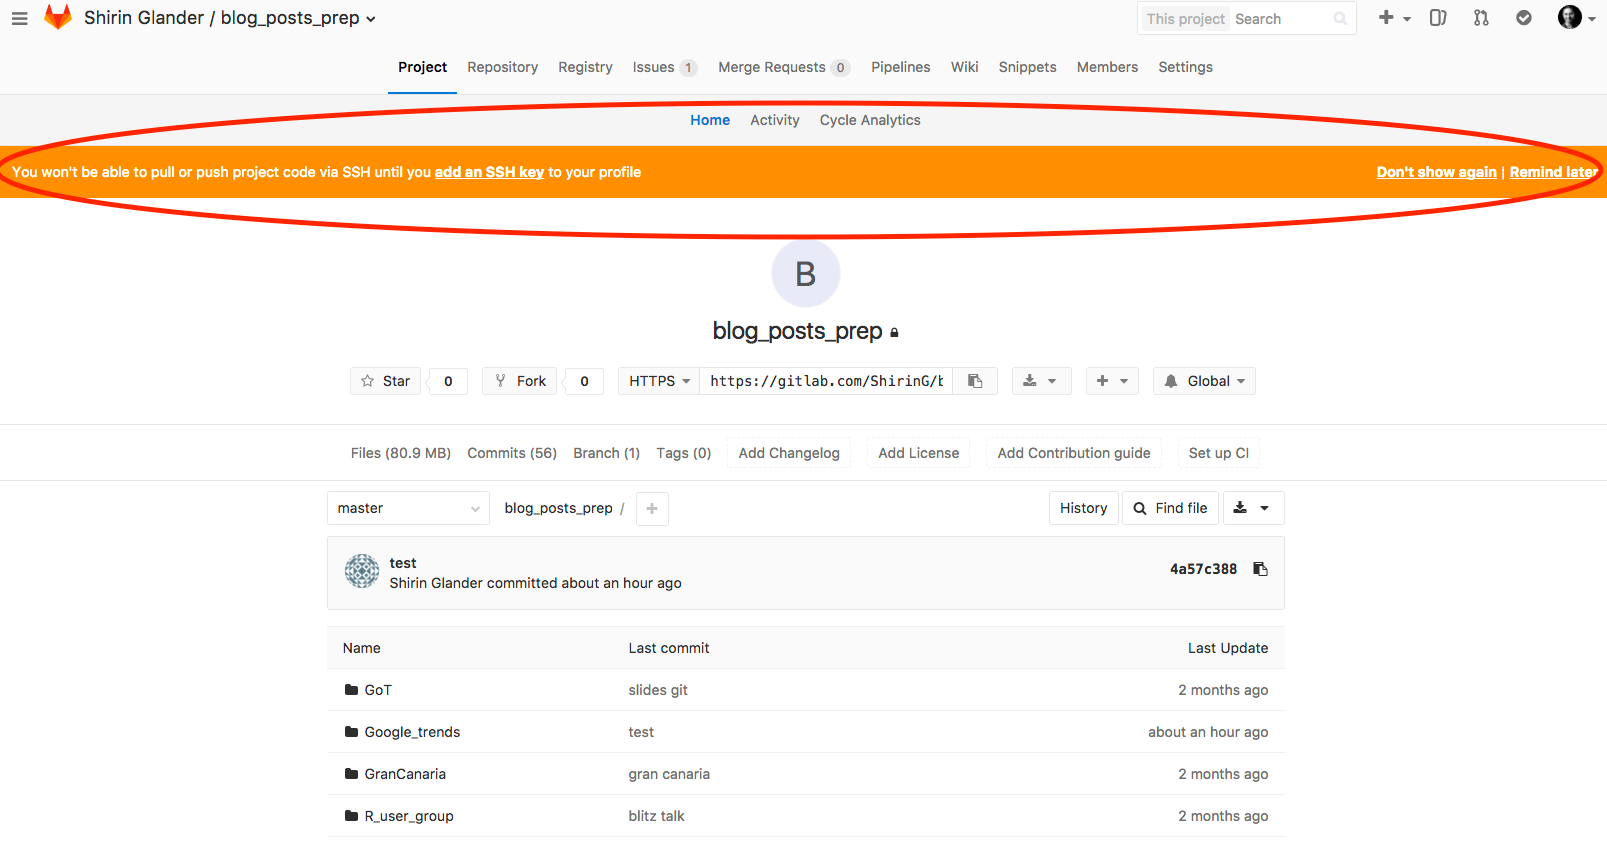The width and height of the screenshot is (1607, 841).
Task: Star the project
Action: click(x=386, y=381)
